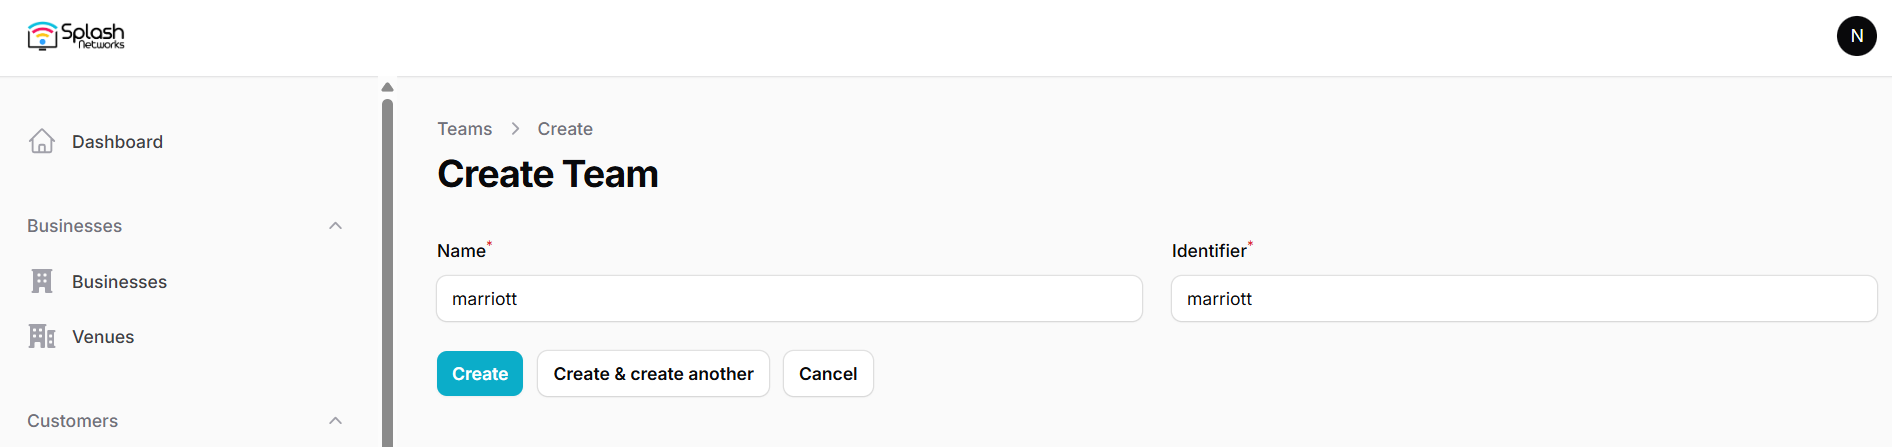The width and height of the screenshot is (1892, 447).
Task: Focus the Name input field
Action: pos(789,299)
